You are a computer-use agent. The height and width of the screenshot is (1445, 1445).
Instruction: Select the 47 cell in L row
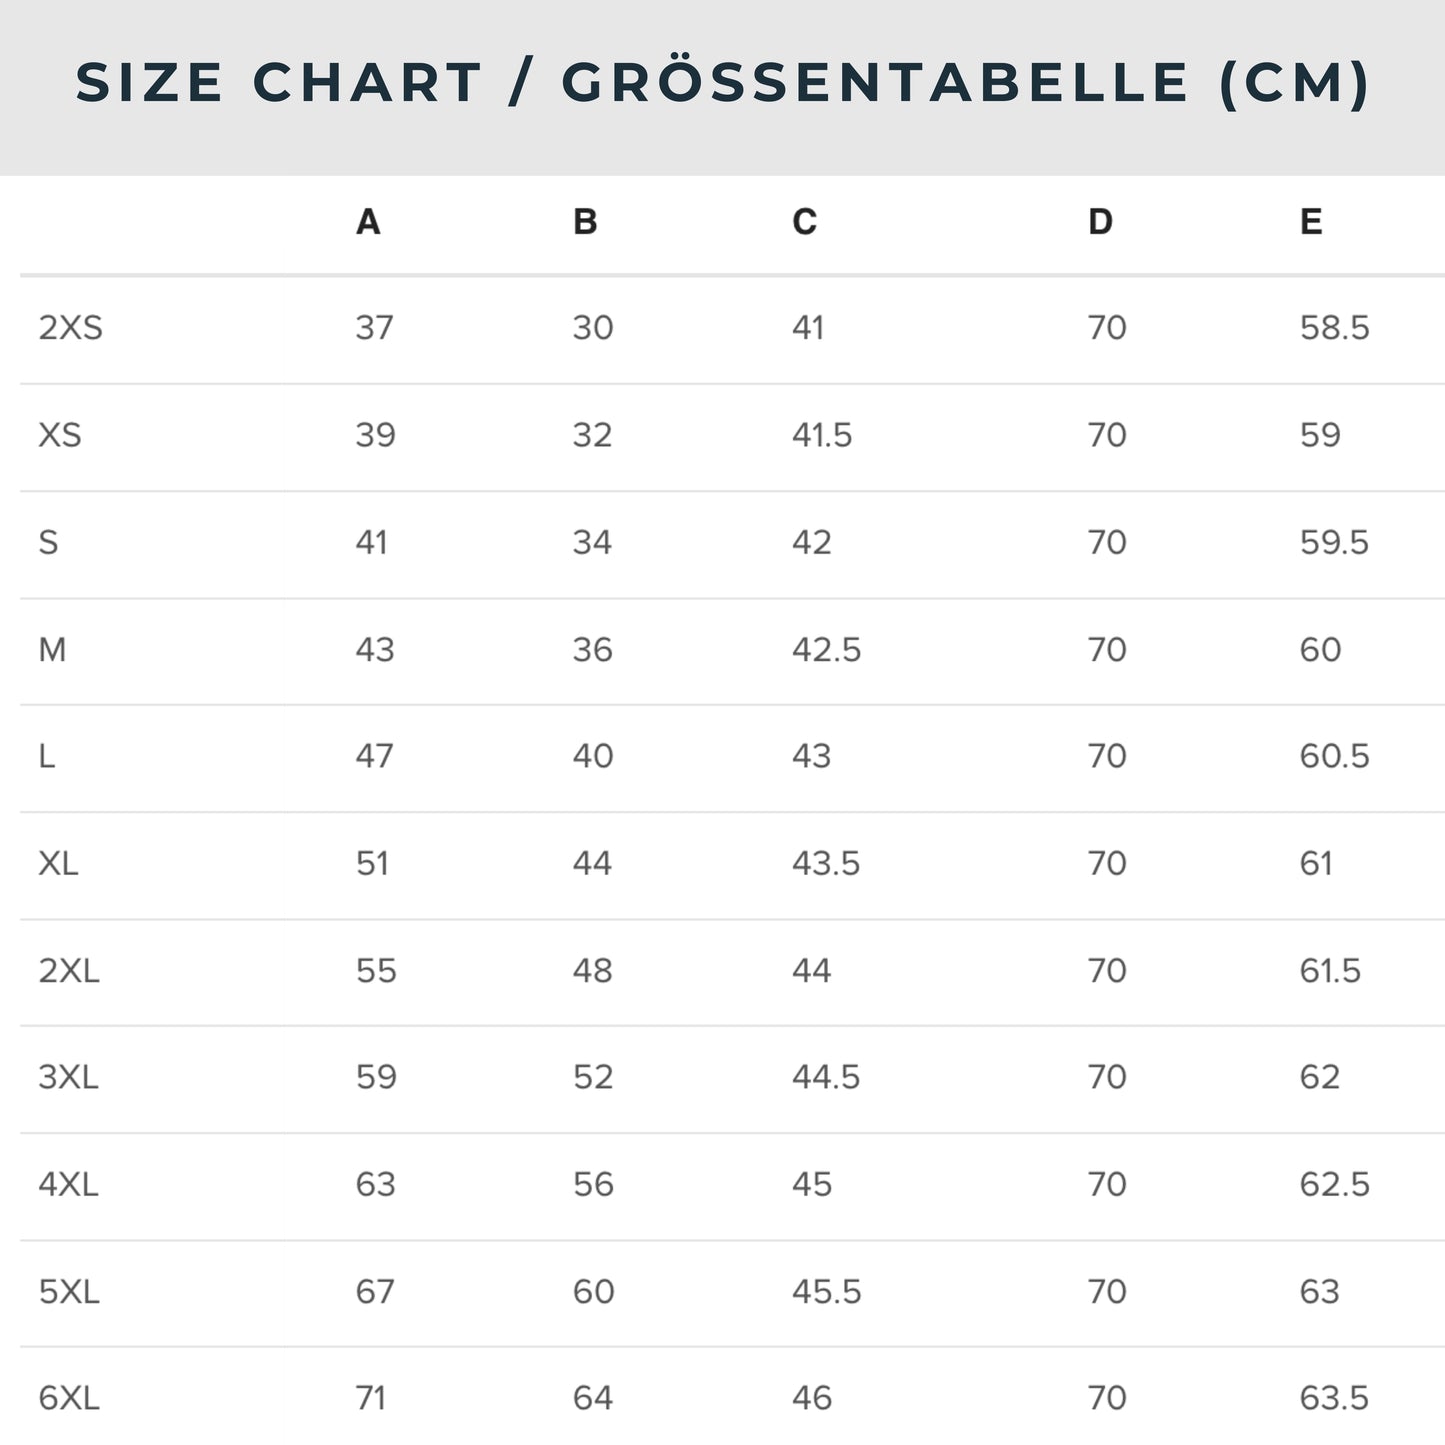pos(374,756)
